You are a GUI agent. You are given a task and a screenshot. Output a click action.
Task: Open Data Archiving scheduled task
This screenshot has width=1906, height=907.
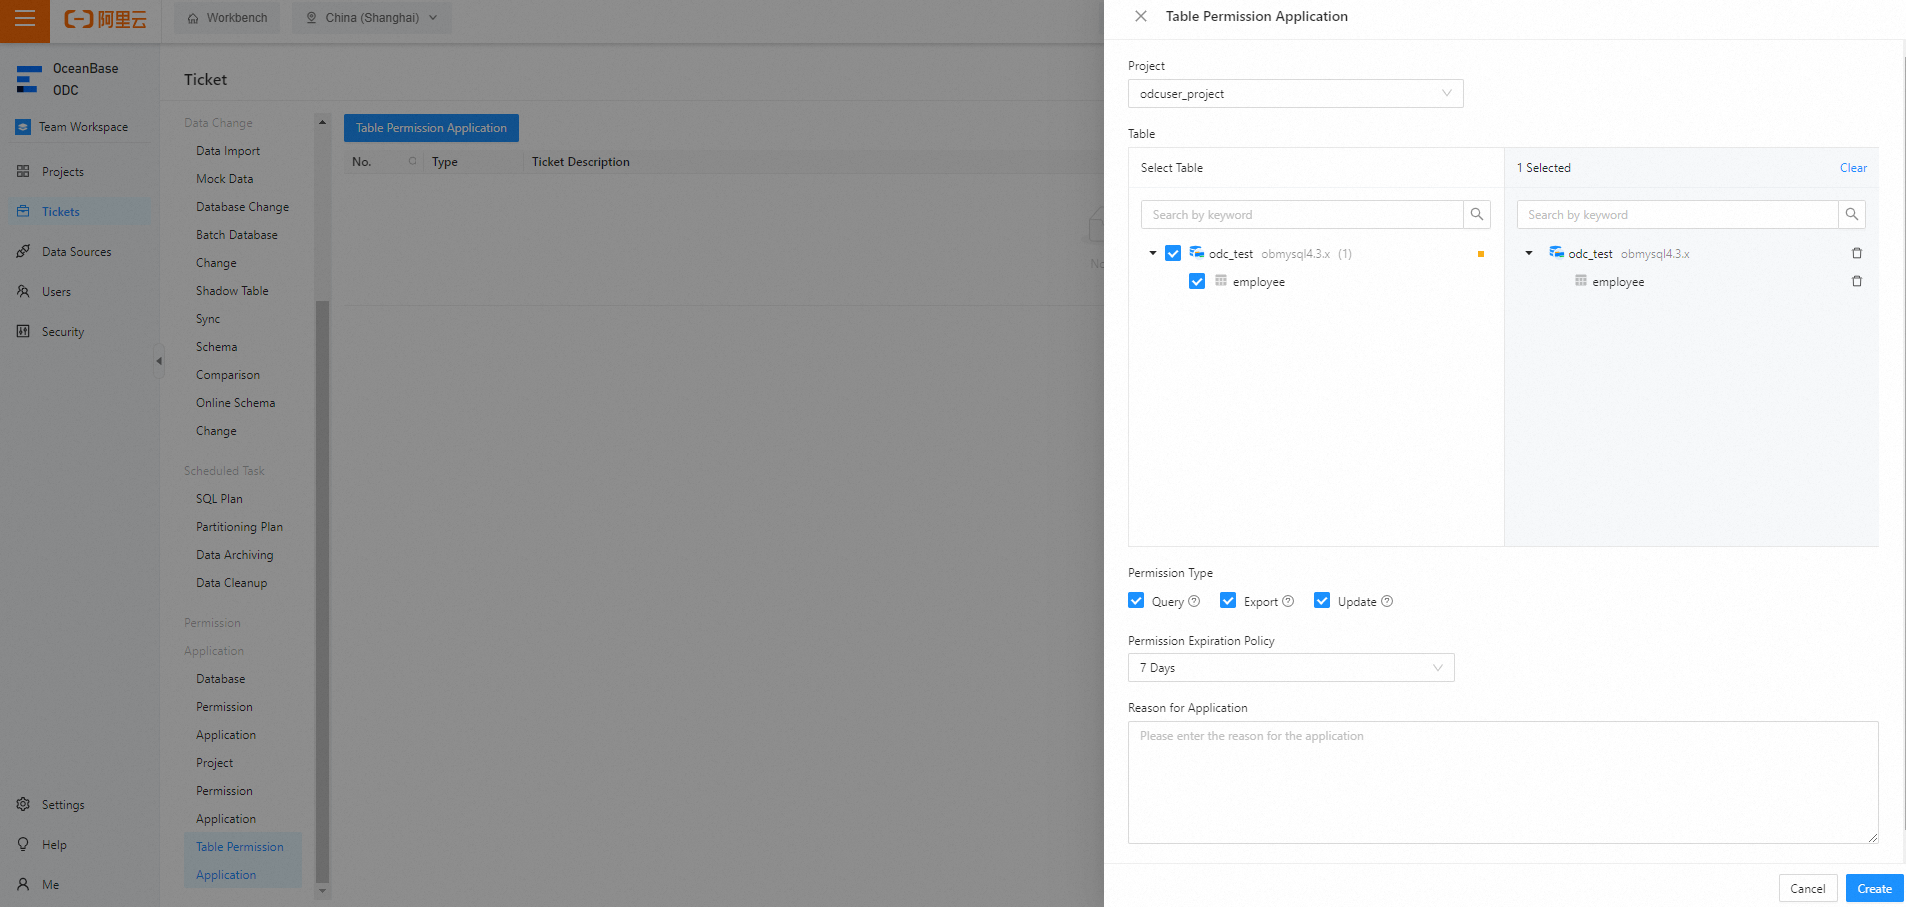pyautogui.click(x=234, y=555)
